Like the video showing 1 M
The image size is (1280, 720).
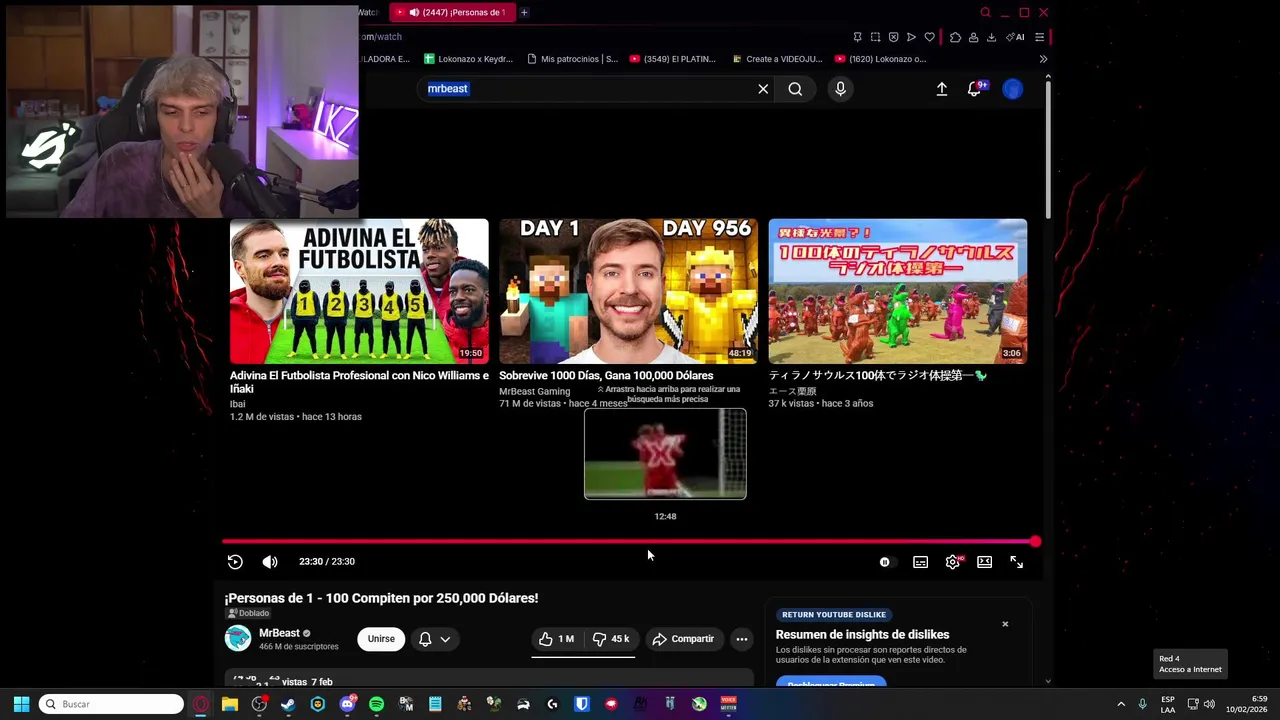click(558, 639)
